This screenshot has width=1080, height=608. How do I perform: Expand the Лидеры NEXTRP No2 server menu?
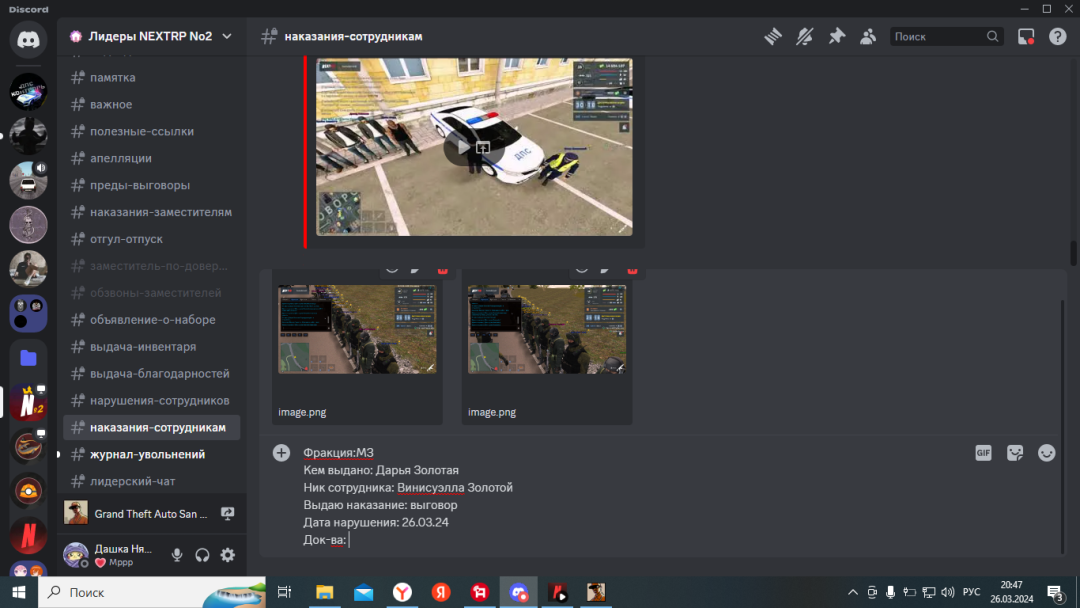tap(152, 36)
